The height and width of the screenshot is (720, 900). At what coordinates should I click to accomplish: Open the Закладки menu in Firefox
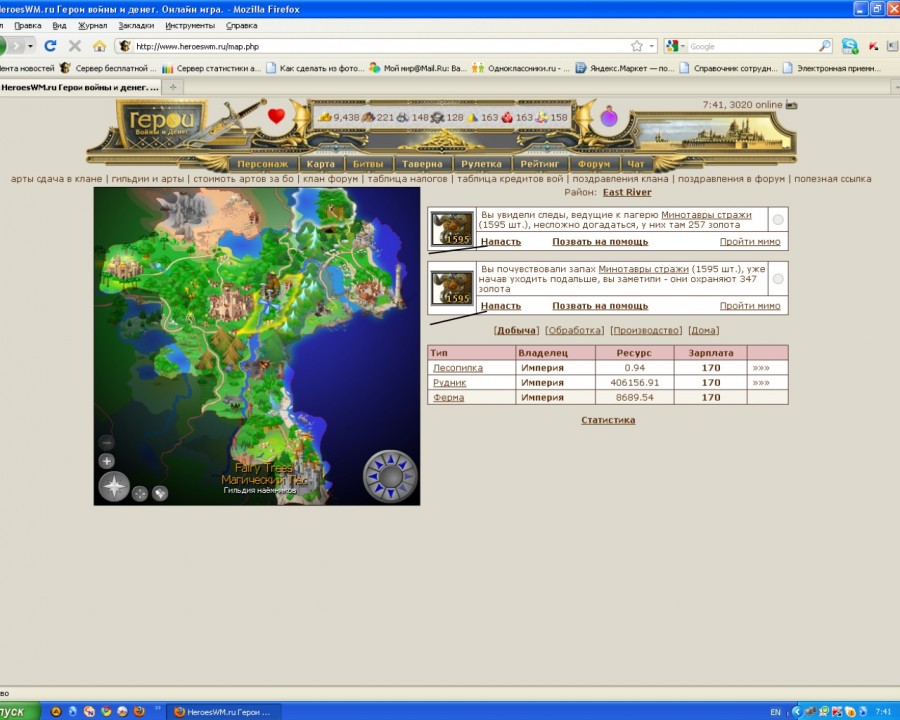click(136, 25)
